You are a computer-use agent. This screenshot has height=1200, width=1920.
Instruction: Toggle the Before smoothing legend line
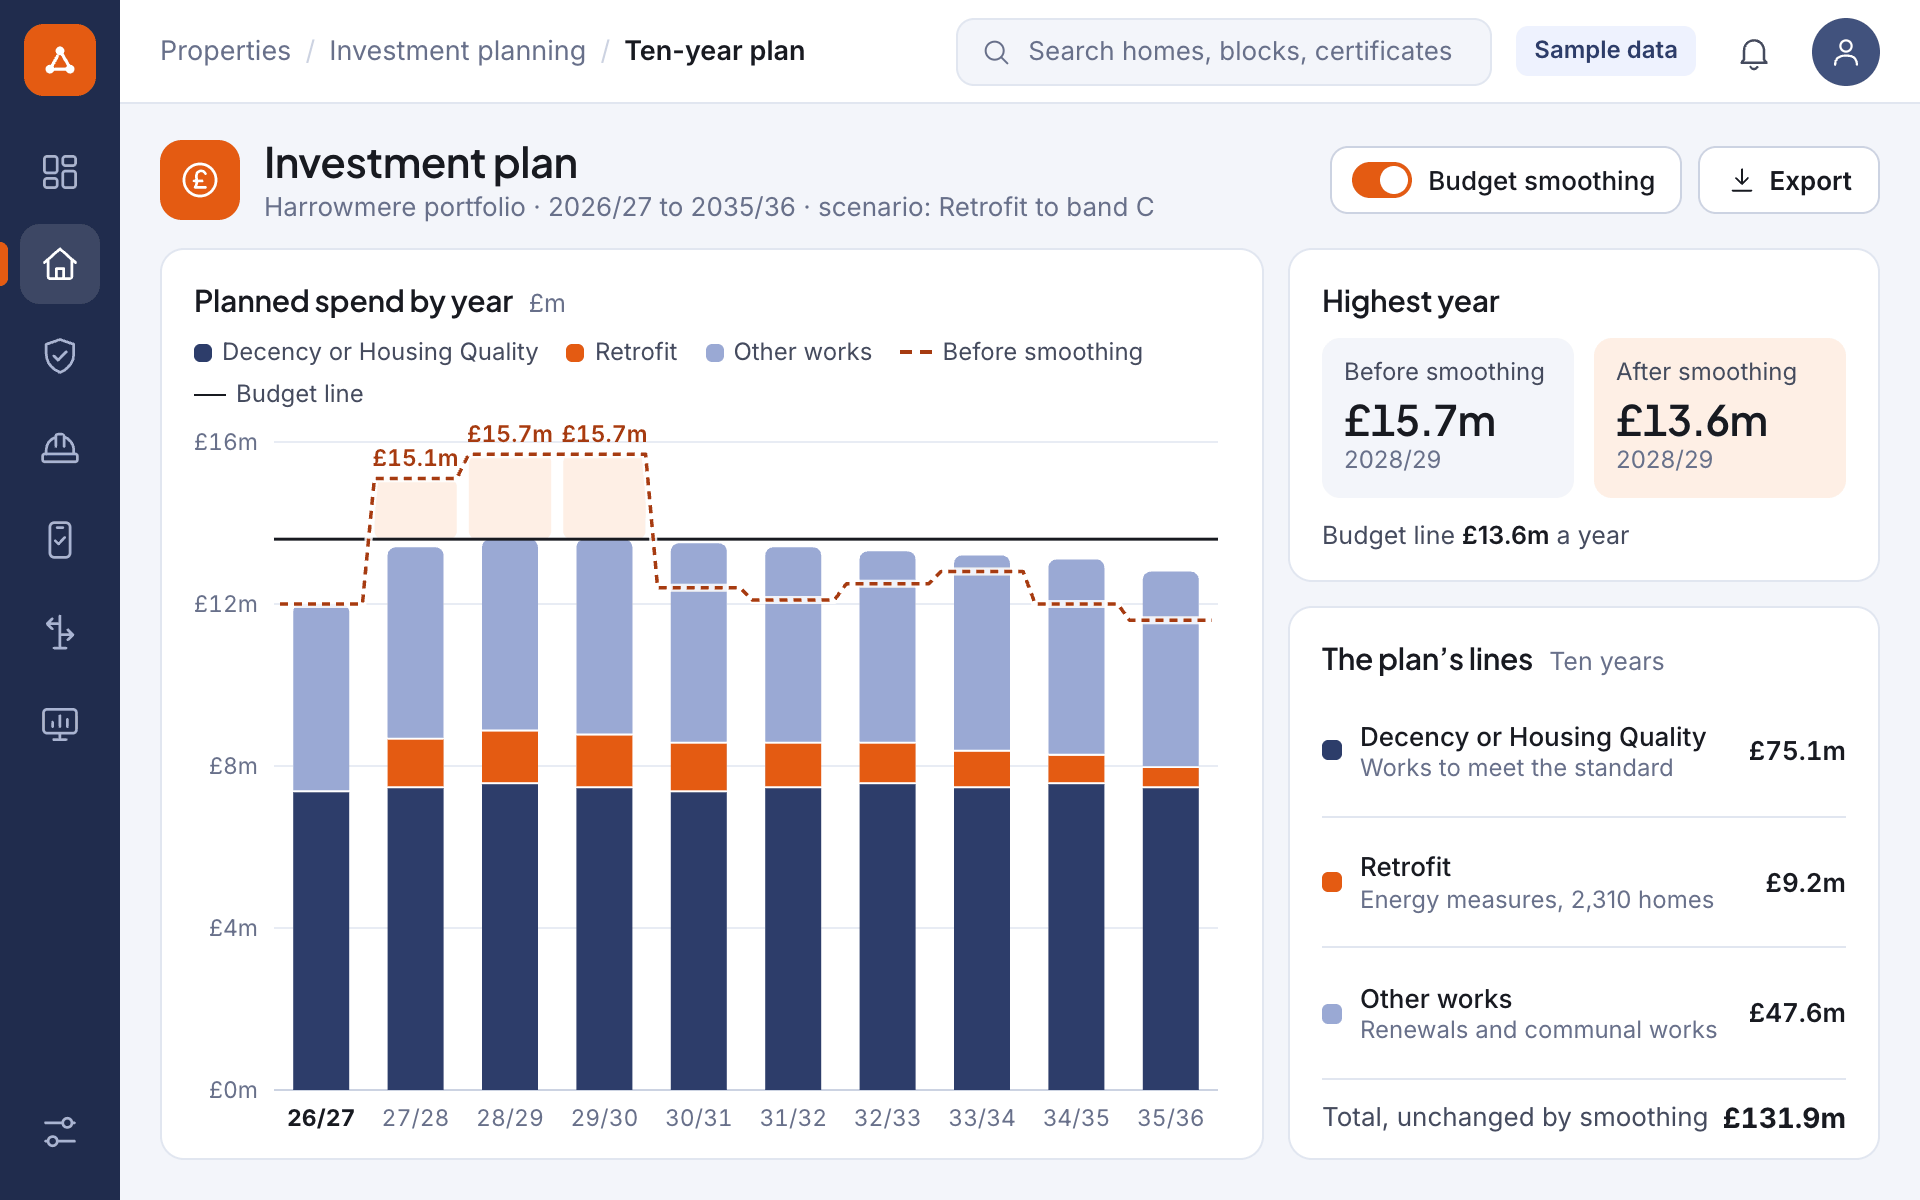point(1021,352)
